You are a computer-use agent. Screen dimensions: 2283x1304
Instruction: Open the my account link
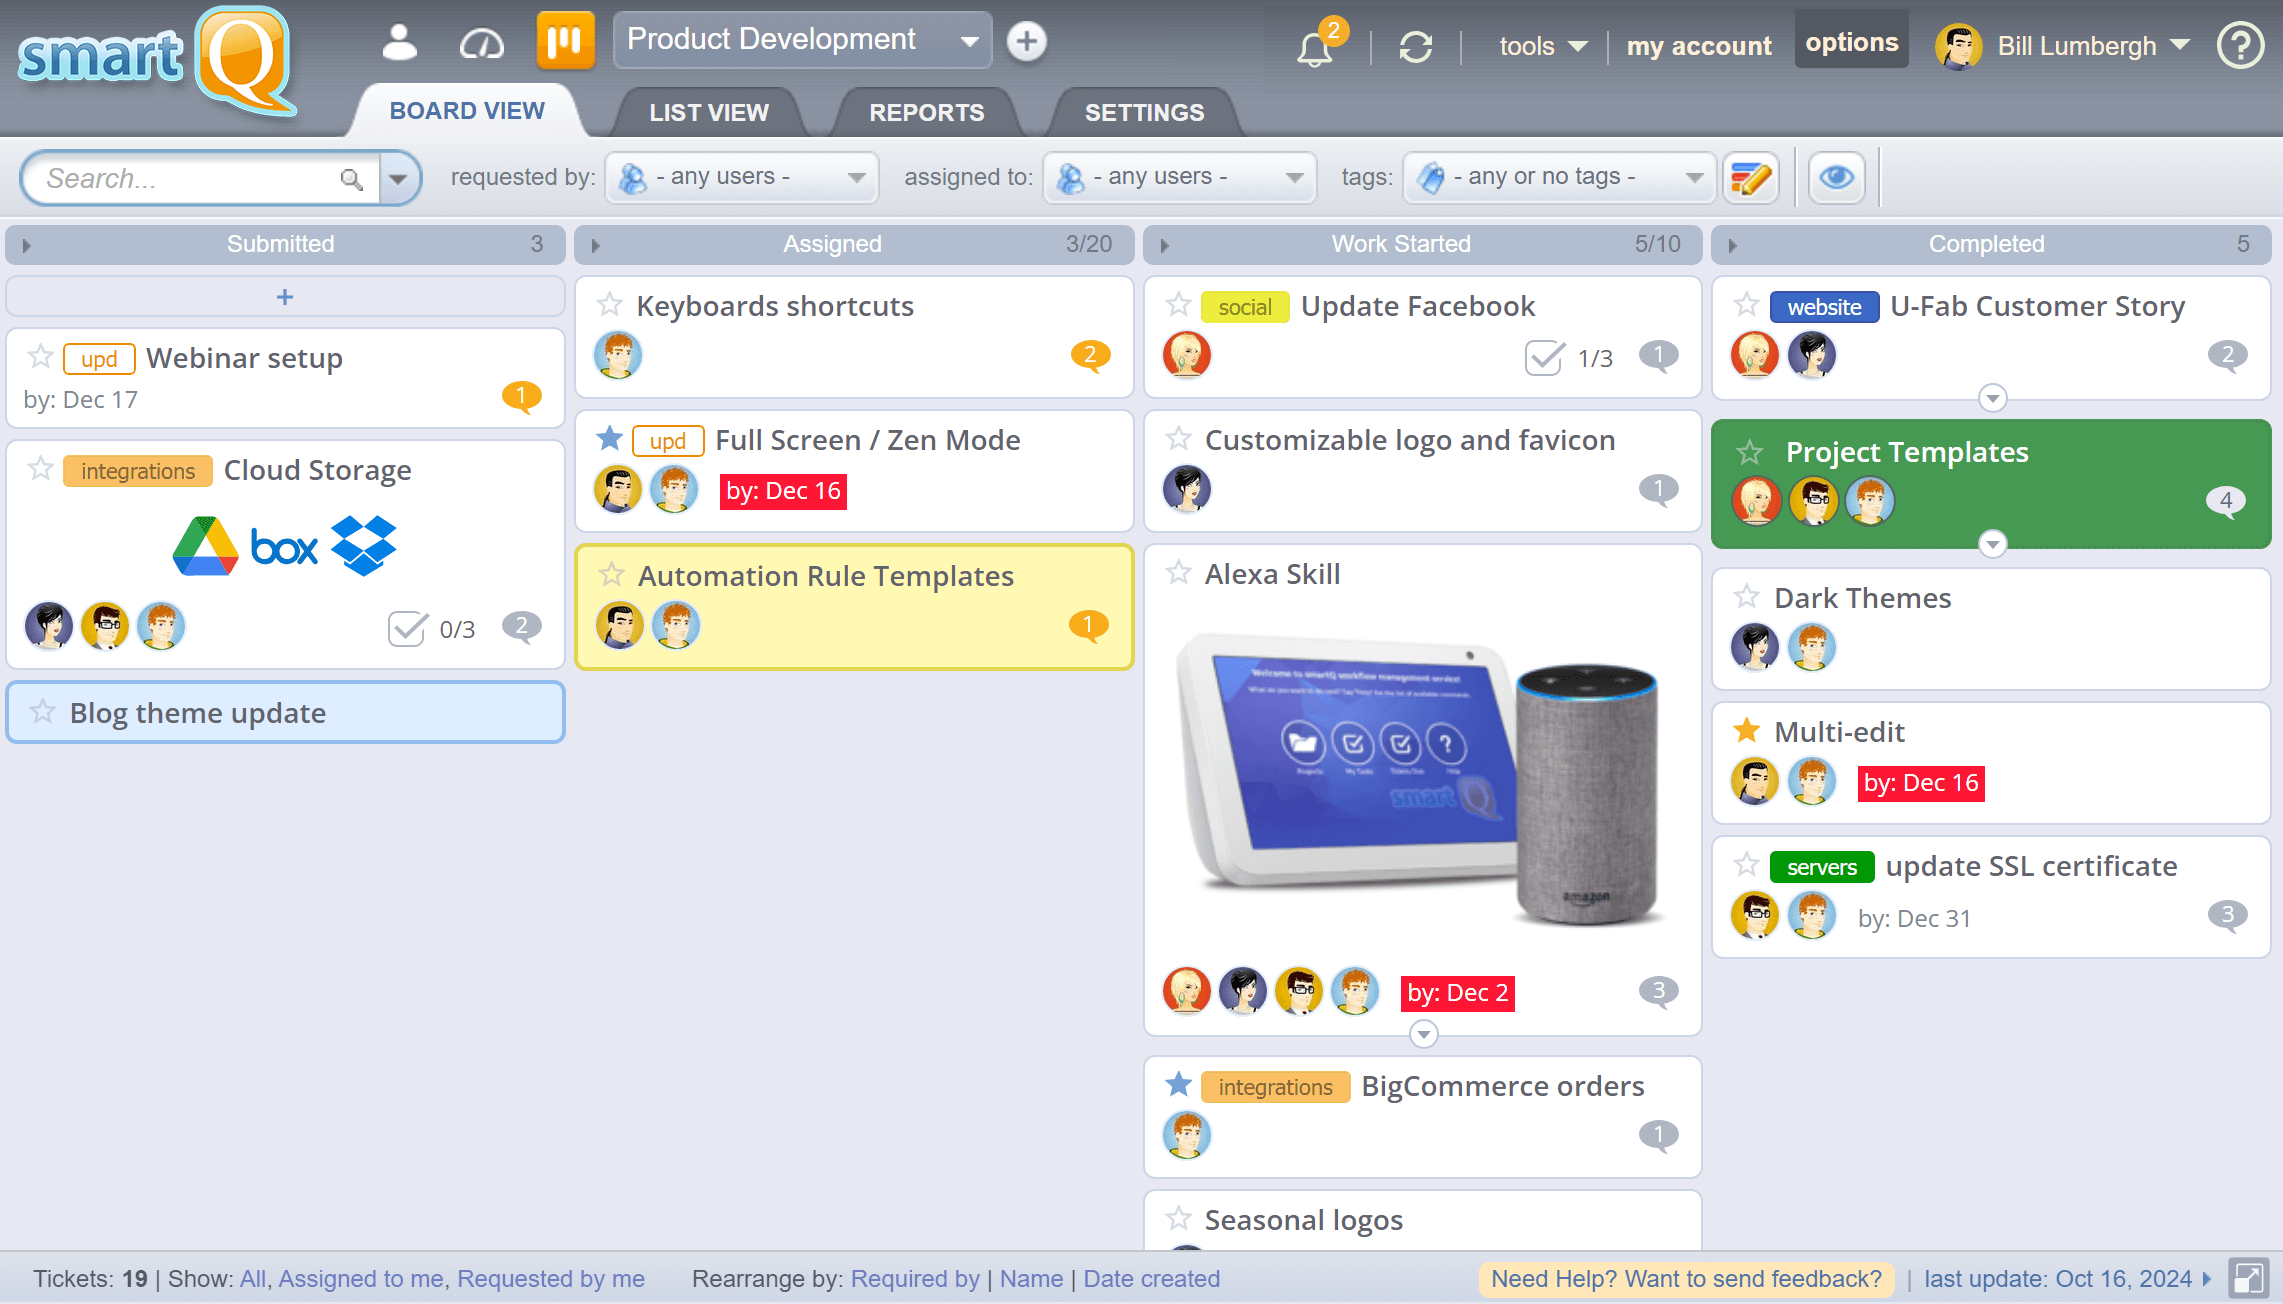[x=1698, y=46]
